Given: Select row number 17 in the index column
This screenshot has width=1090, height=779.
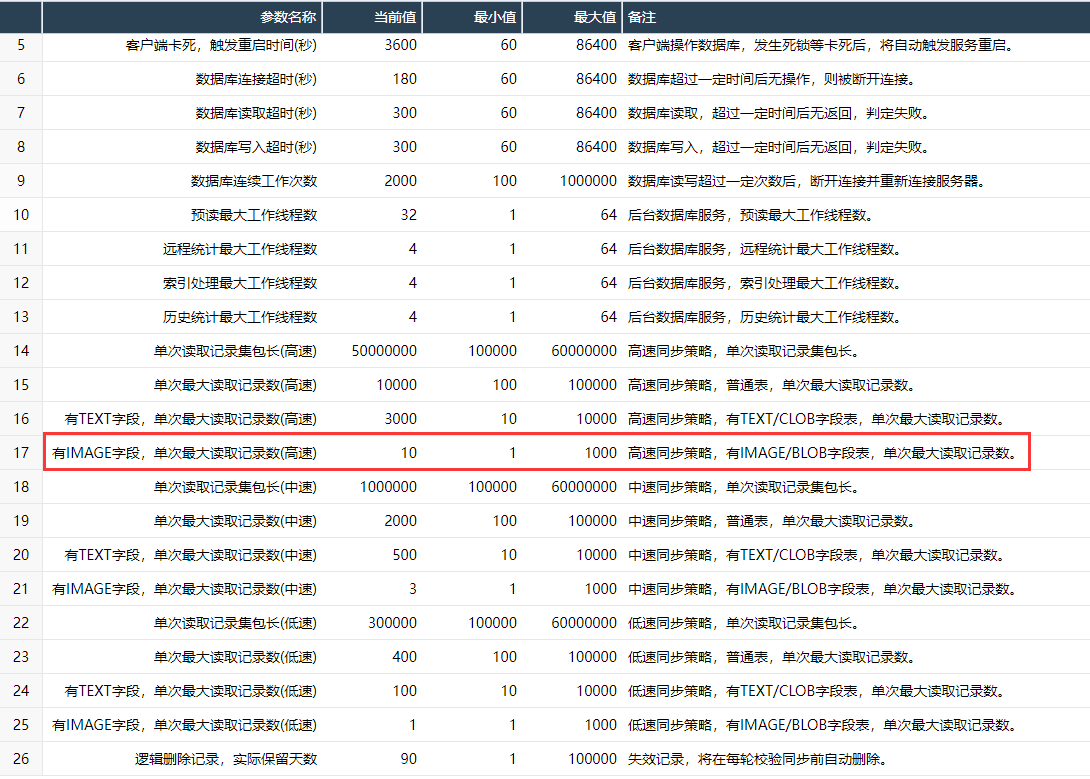Looking at the screenshot, I should [21, 453].
